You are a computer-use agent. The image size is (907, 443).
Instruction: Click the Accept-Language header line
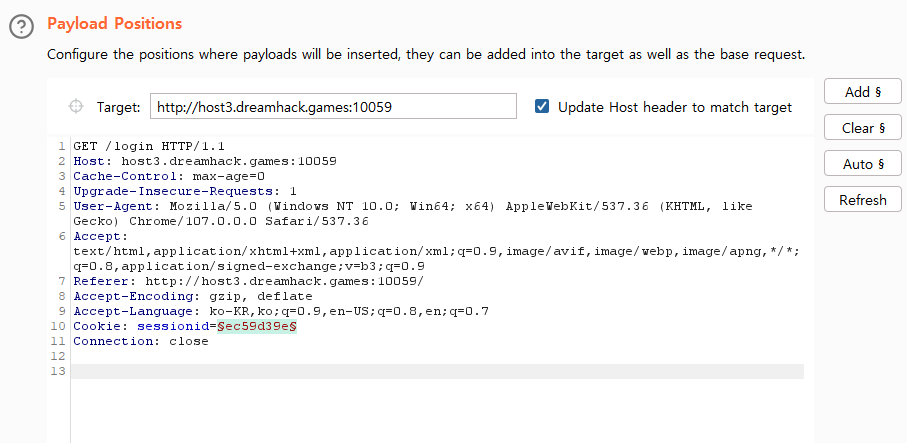(281, 312)
